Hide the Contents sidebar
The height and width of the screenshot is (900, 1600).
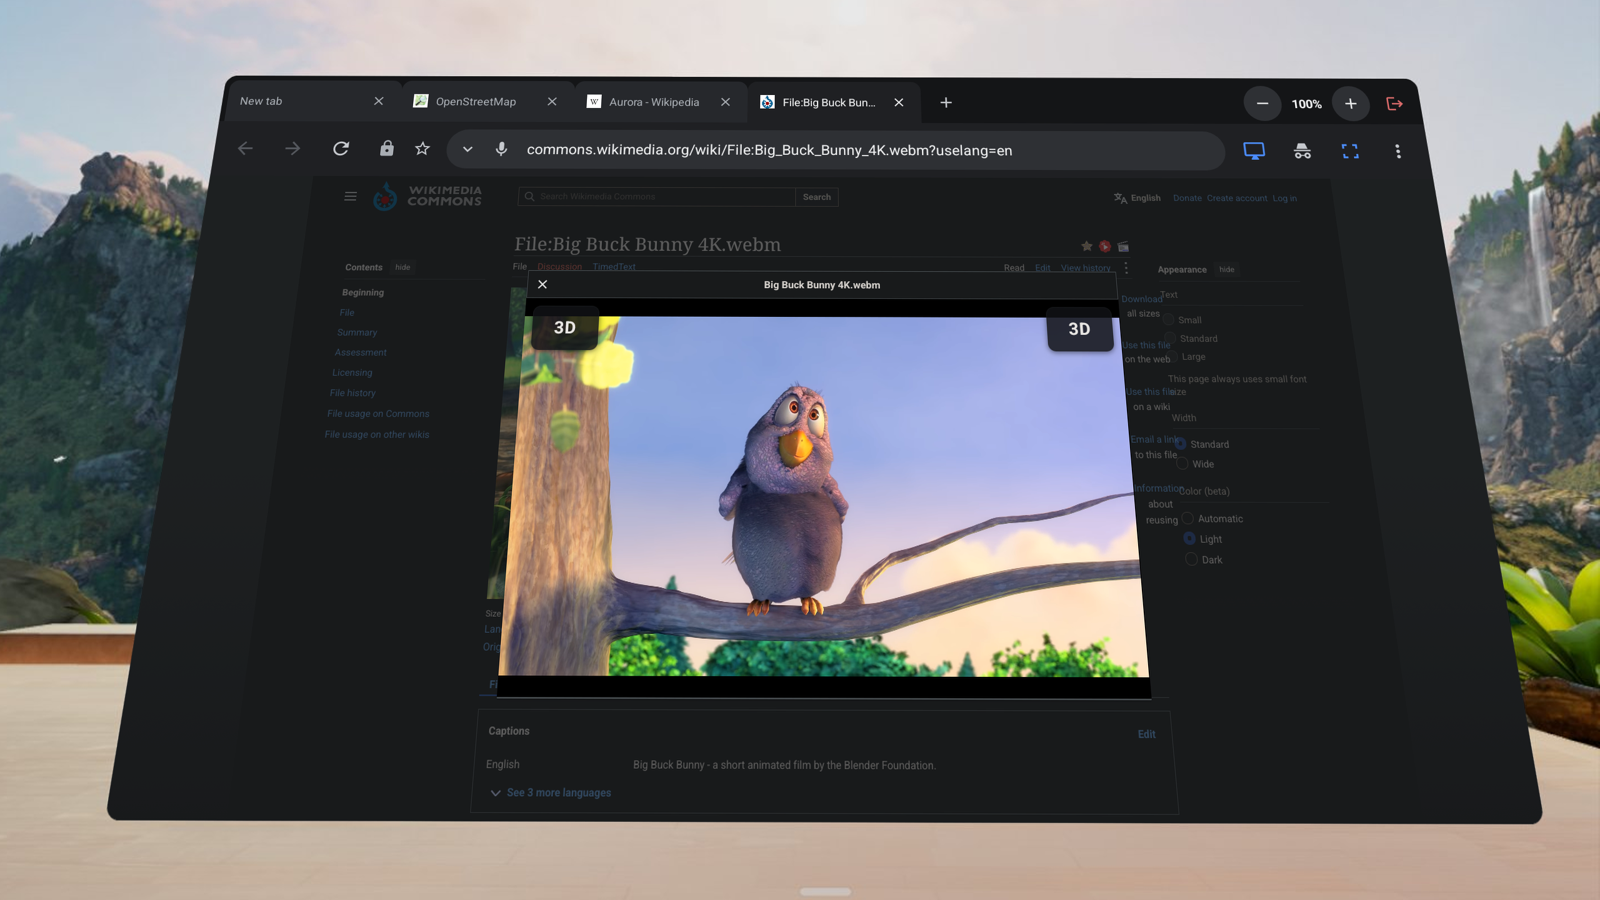(x=402, y=267)
